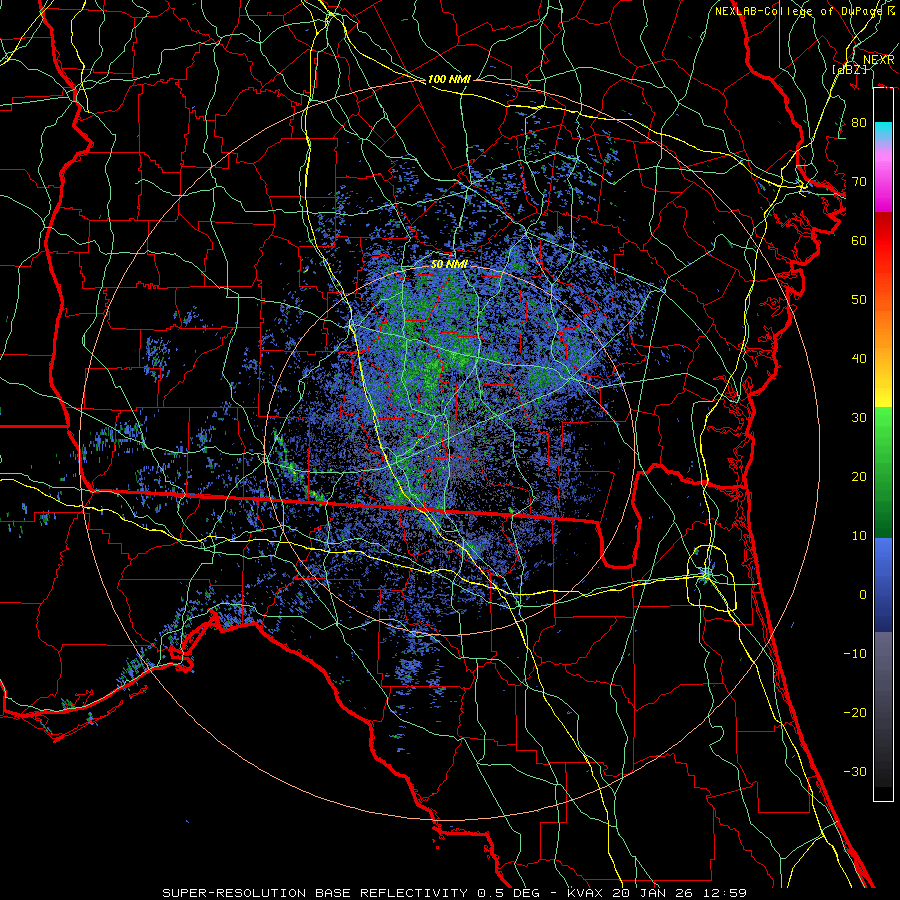
Task: Click the 80 value on the dBZ scale
Action: click(859, 122)
